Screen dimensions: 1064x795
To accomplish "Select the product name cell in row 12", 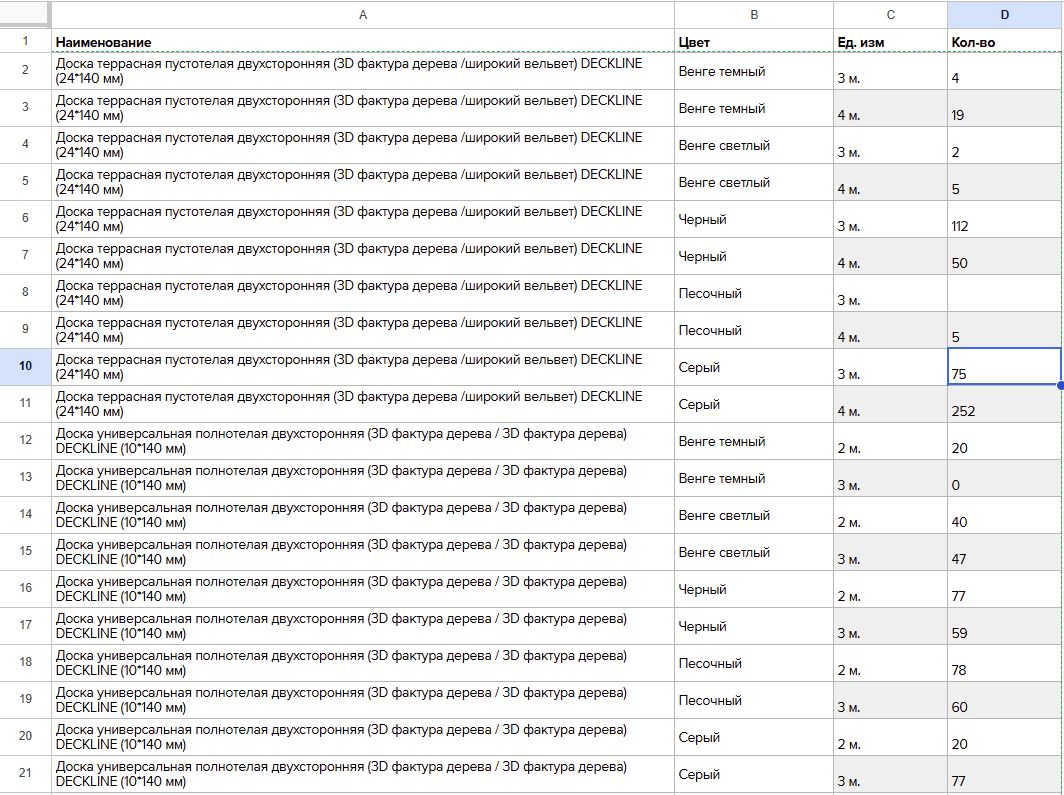I will pos(362,441).
